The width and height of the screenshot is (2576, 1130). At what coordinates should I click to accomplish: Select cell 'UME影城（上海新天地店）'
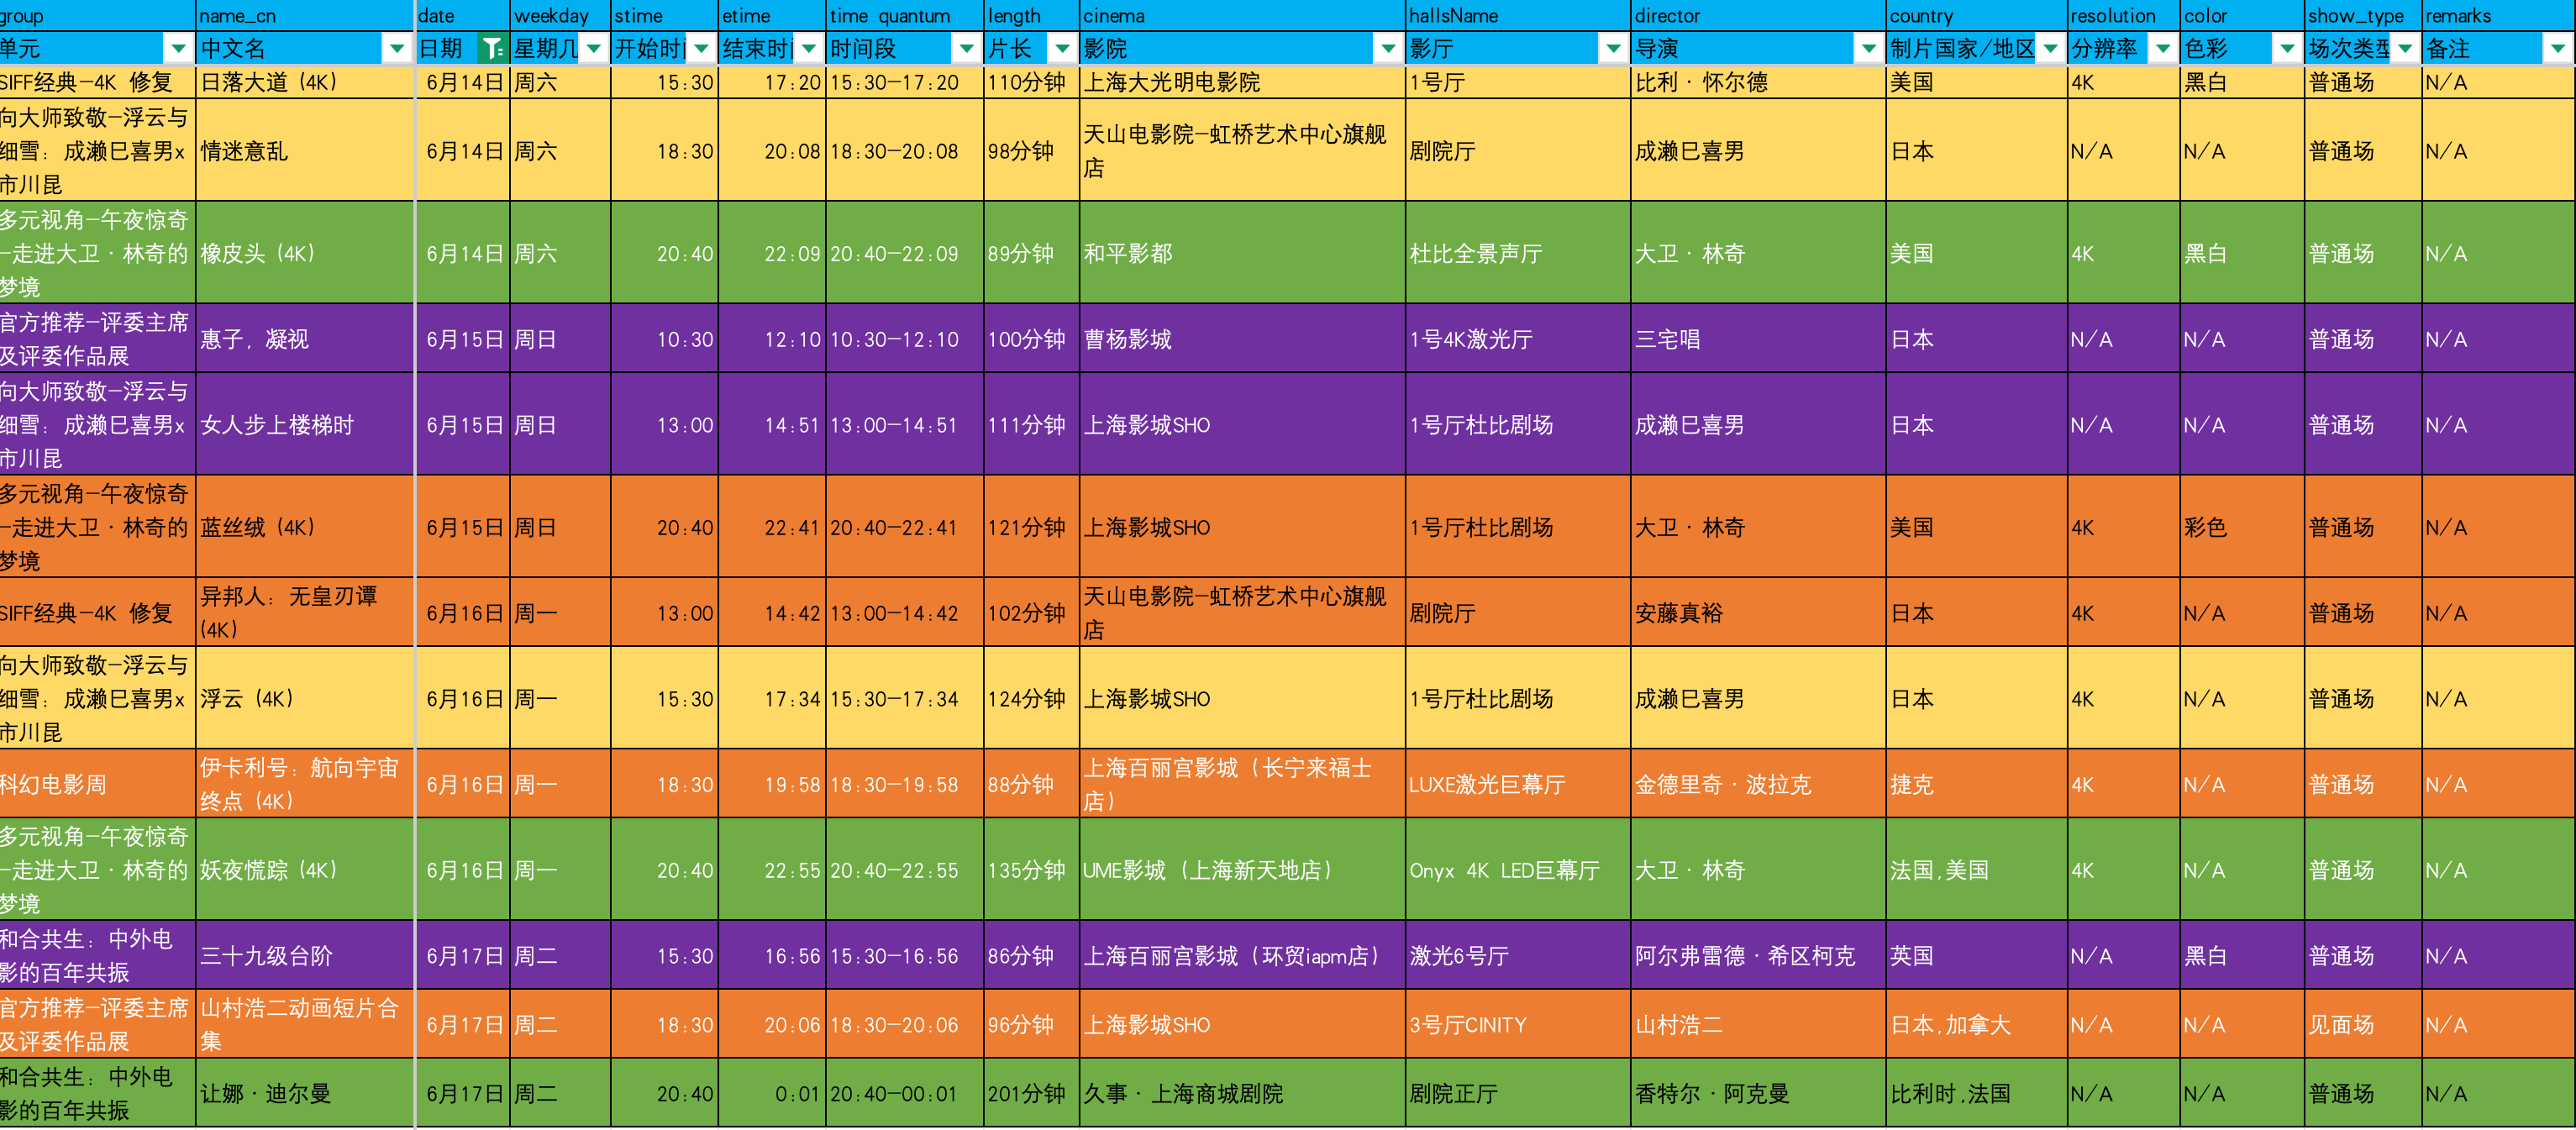click(x=1242, y=870)
